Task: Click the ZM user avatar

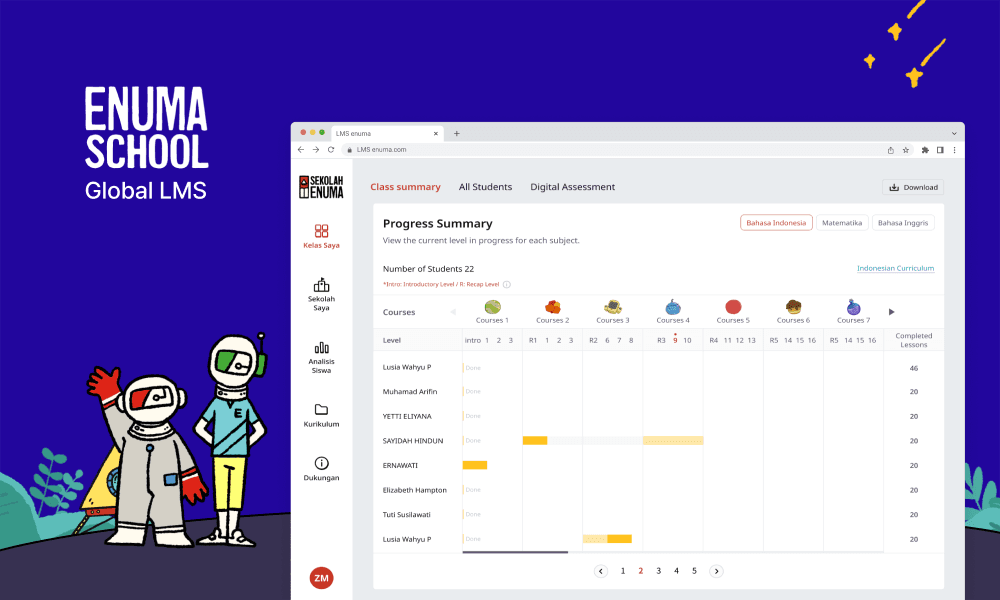Action: (x=321, y=578)
